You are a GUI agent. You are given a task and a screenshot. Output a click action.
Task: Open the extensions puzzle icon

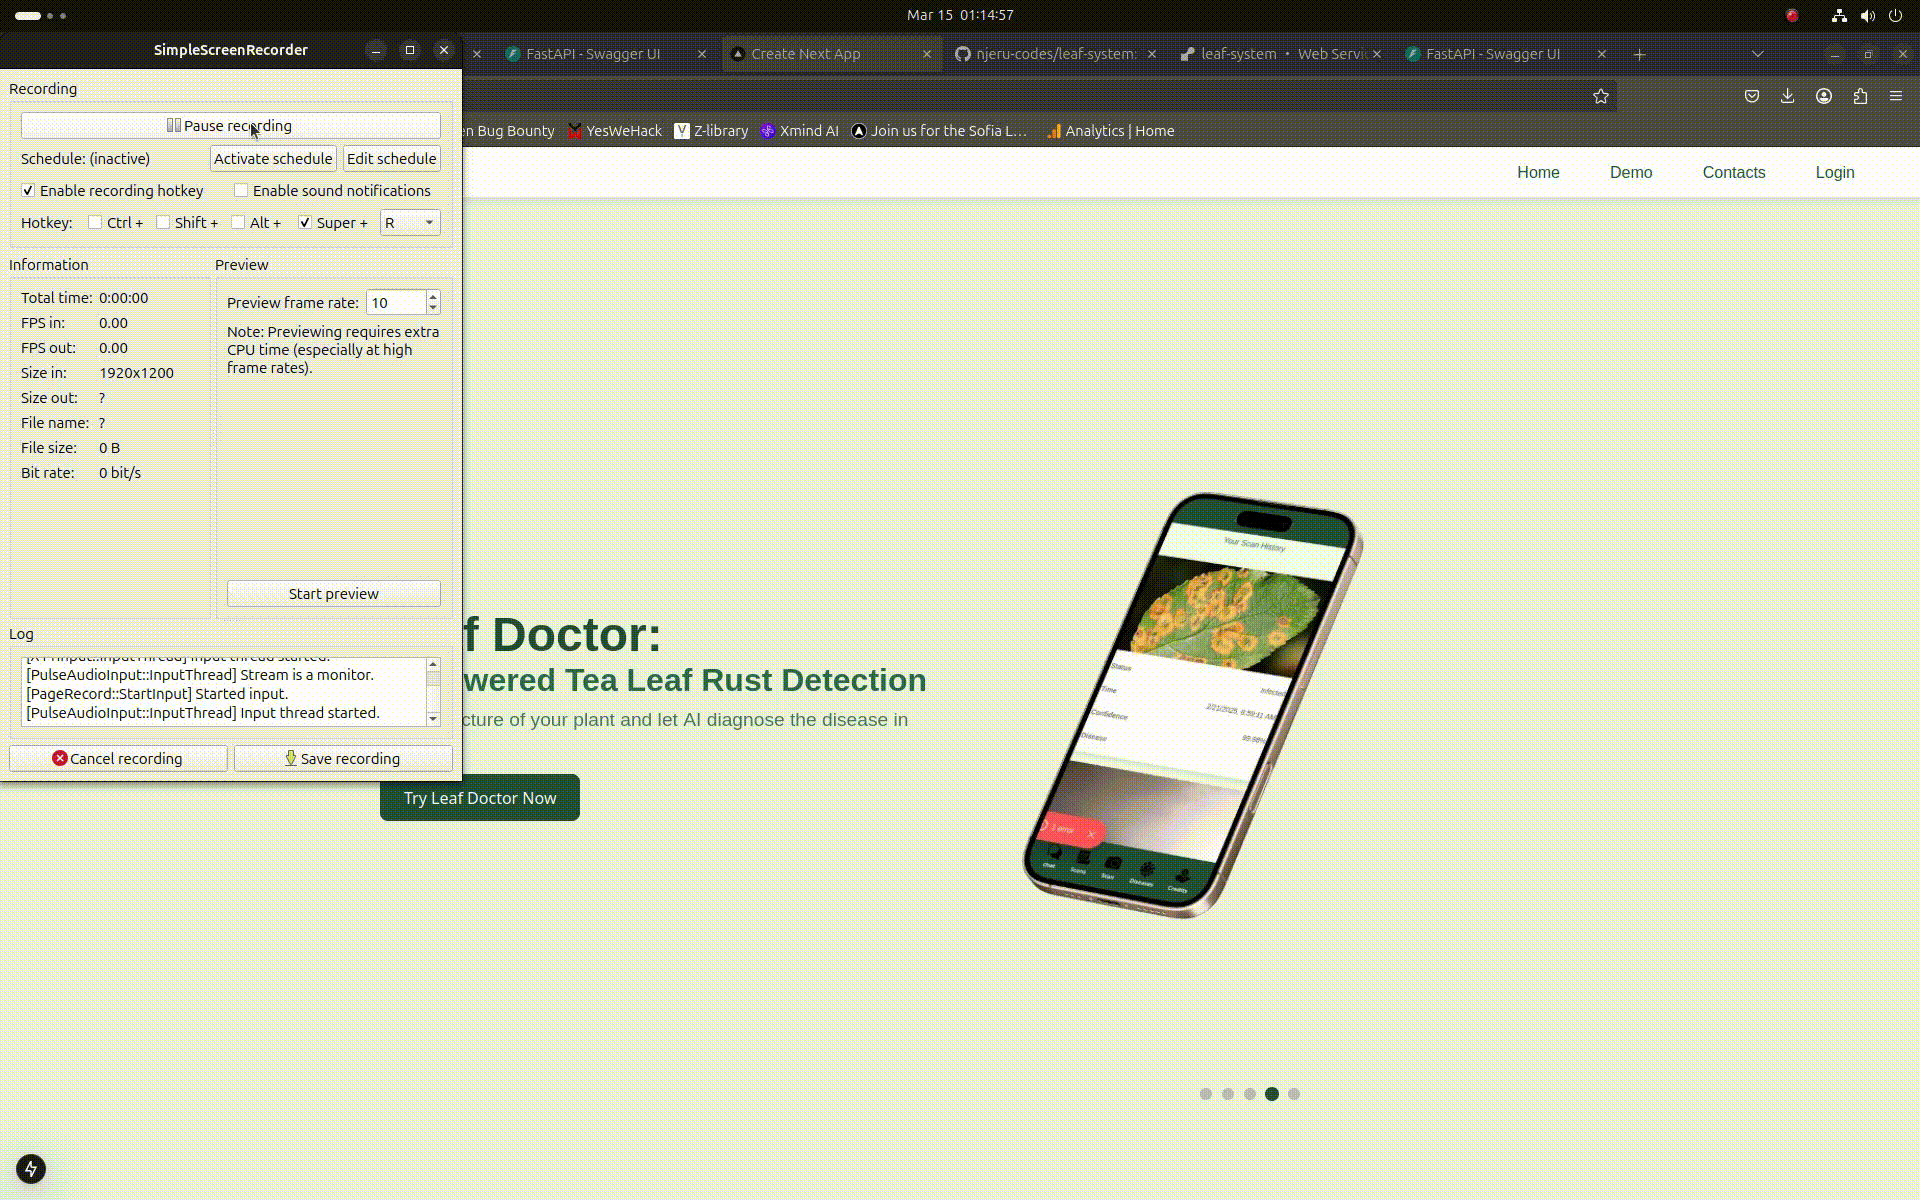coord(1860,96)
